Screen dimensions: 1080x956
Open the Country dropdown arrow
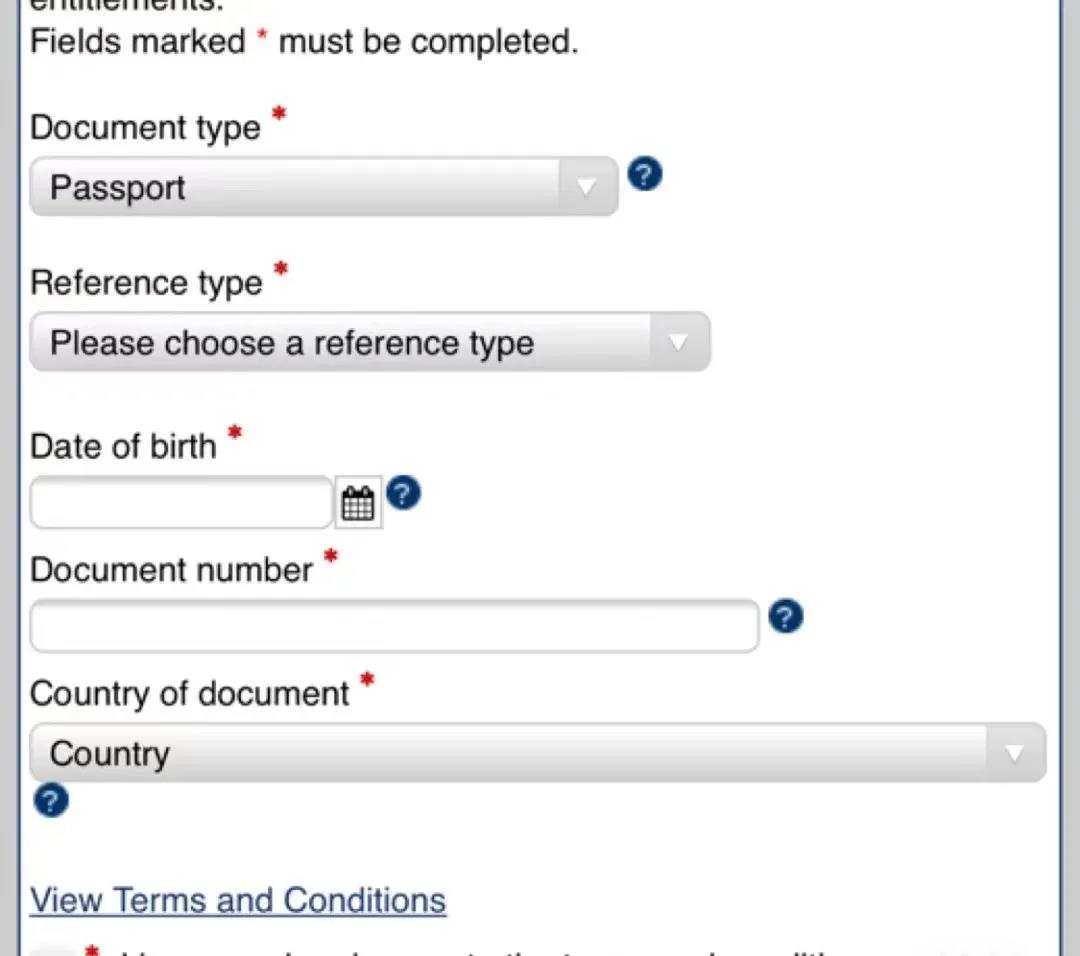click(1014, 753)
